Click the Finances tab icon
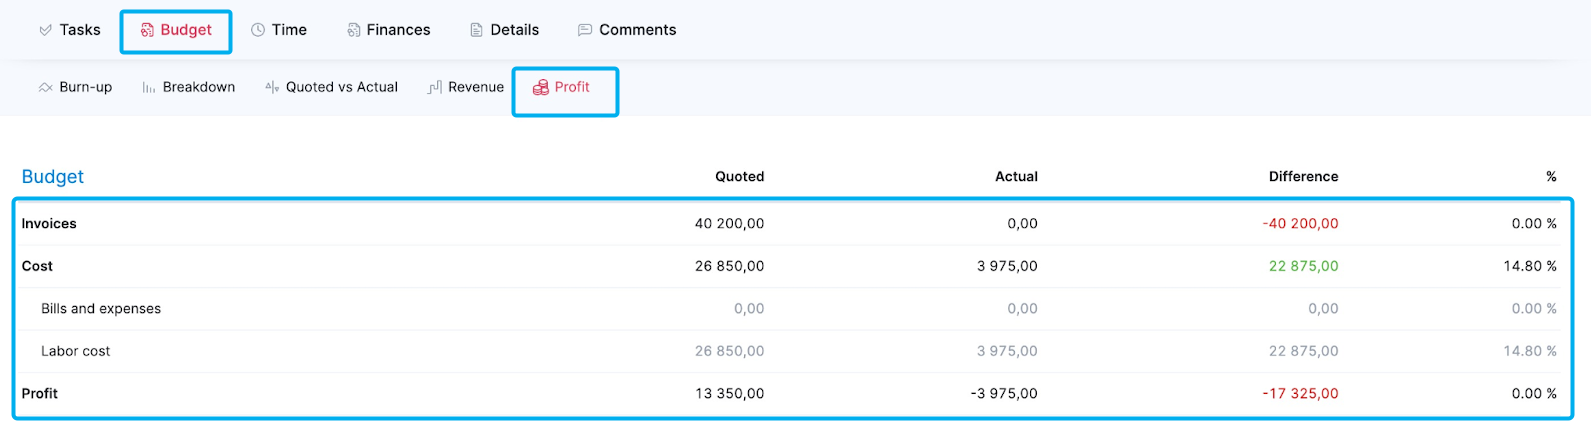1591x441 pixels. [353, 30]
